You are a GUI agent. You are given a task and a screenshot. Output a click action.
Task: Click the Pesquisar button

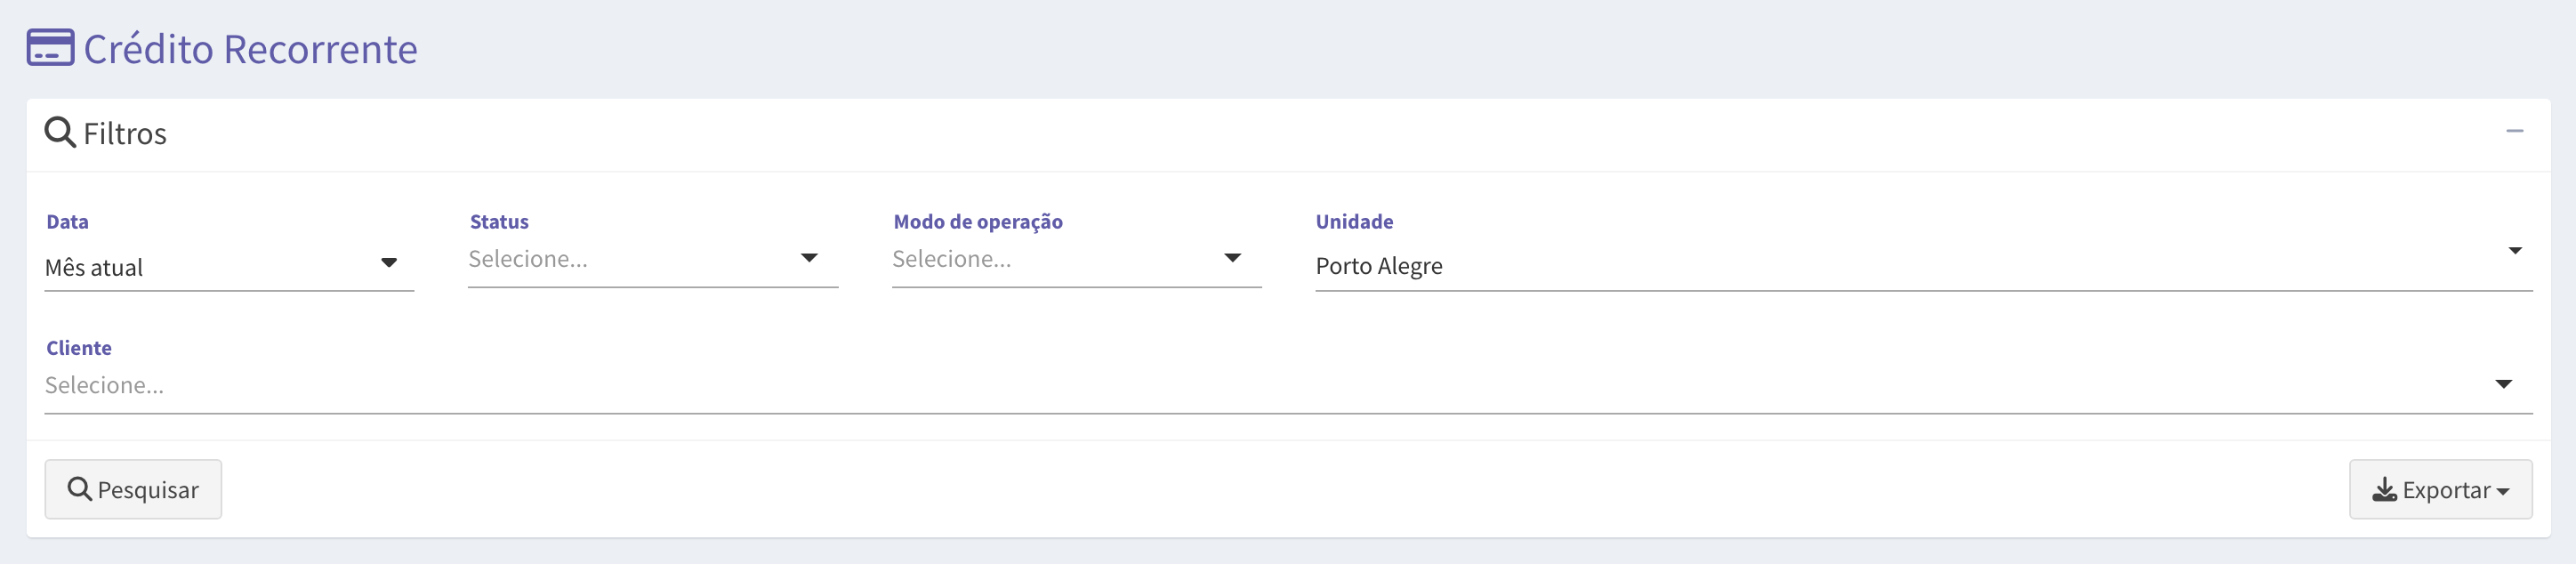tap(133, 489)
